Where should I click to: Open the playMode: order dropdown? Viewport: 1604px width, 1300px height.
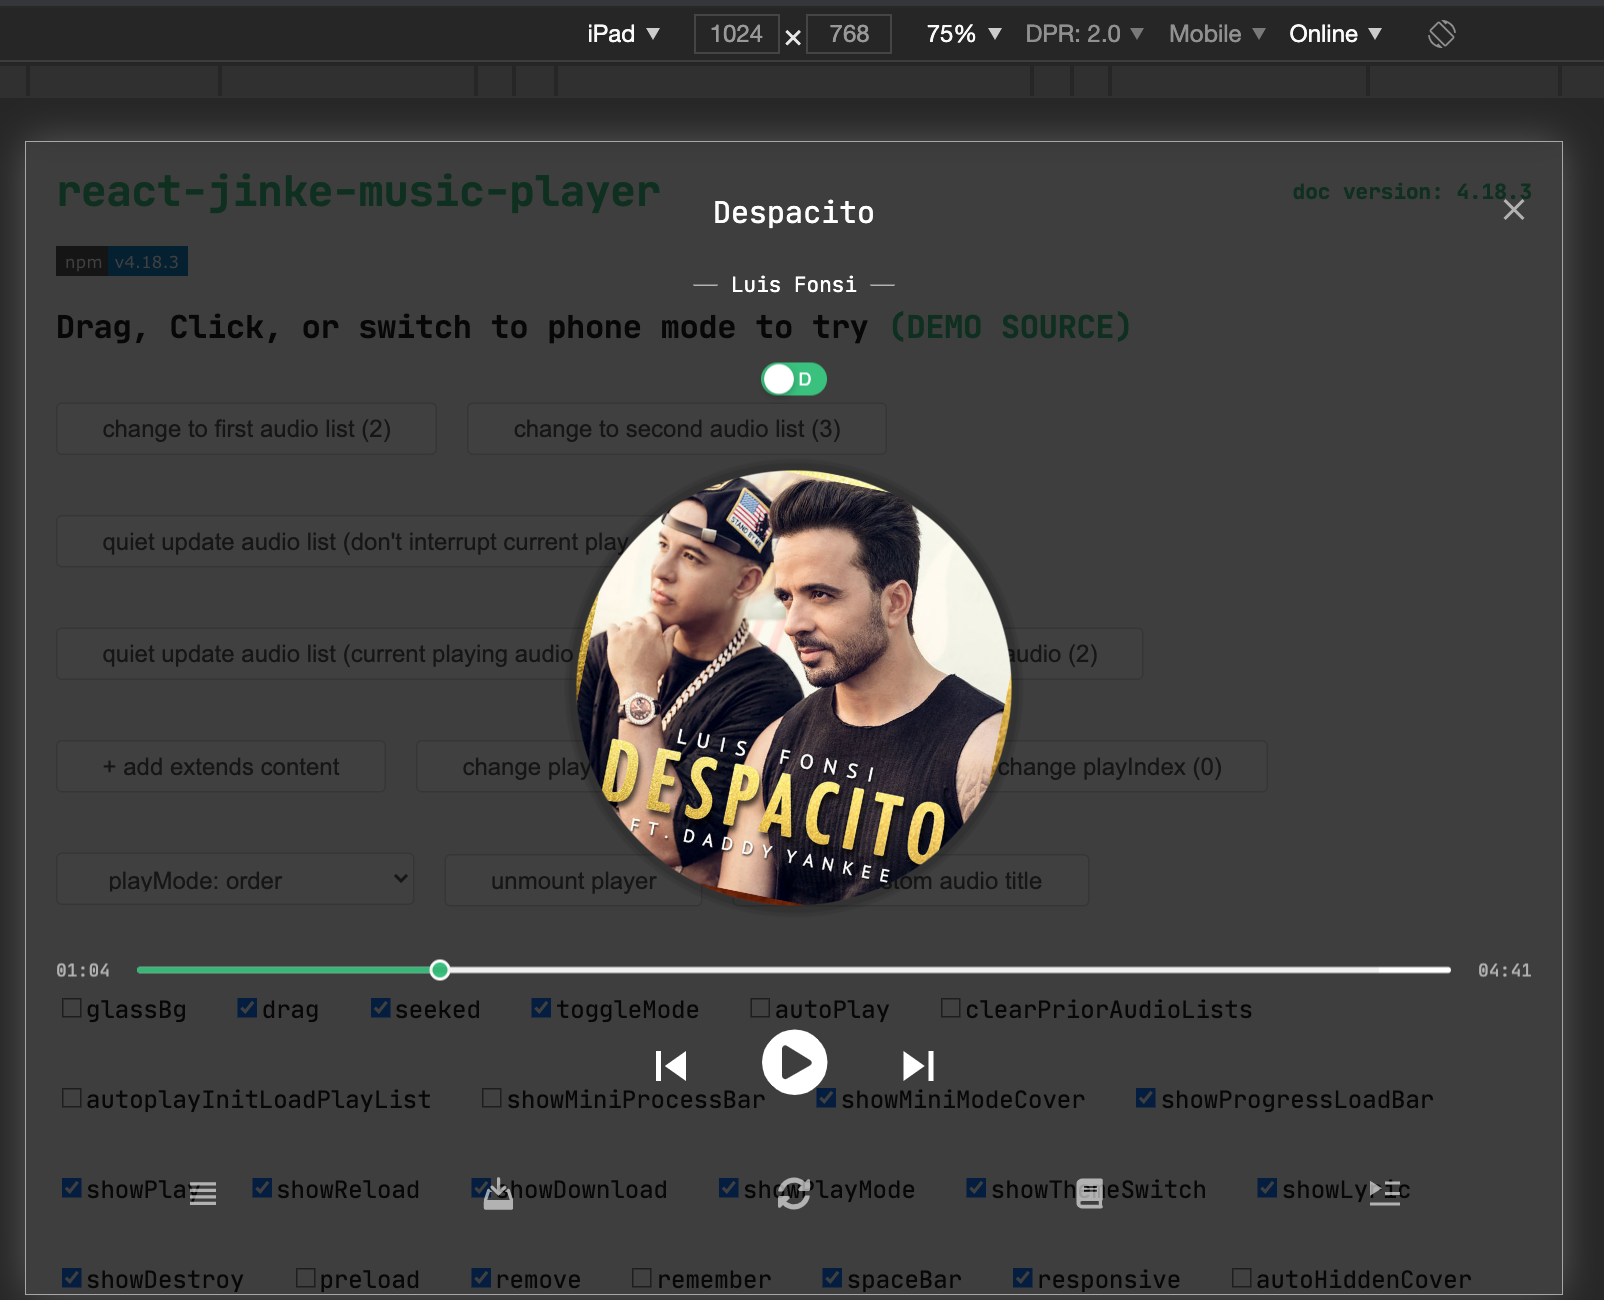[x=235, y=880]
